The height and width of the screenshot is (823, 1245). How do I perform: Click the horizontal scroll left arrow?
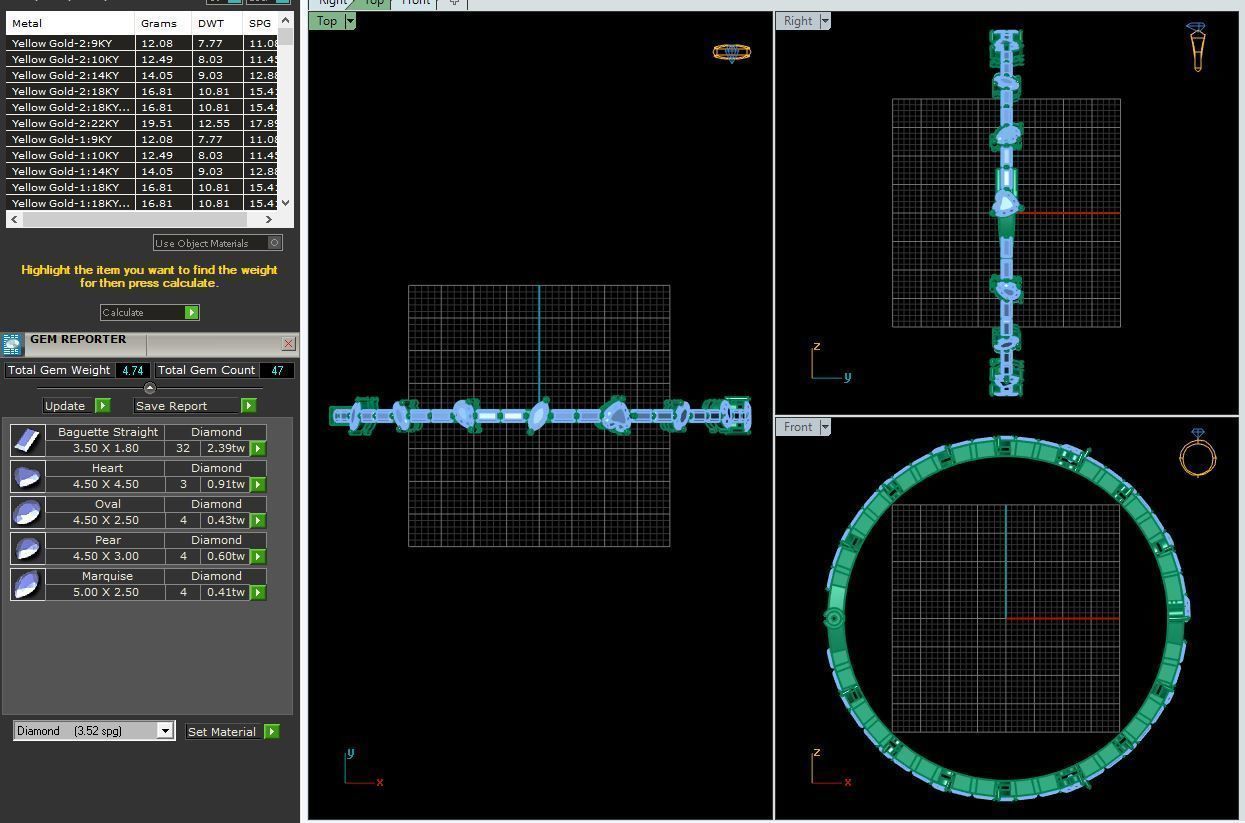[13, 219]
